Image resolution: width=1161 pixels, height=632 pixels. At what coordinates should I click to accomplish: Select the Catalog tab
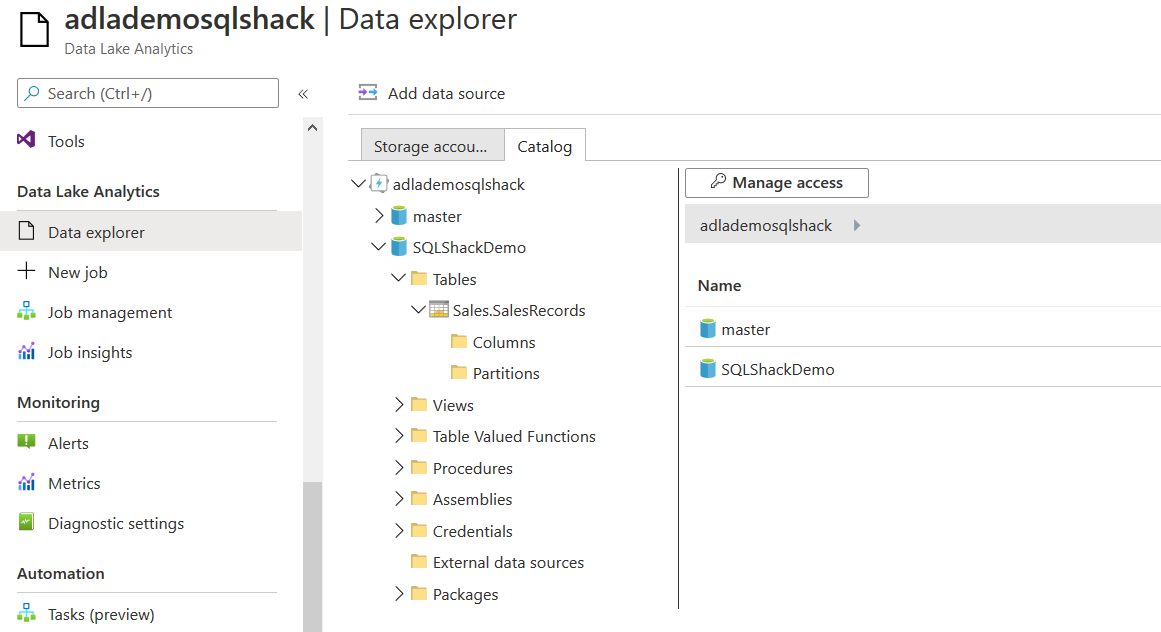coord(545,146)
